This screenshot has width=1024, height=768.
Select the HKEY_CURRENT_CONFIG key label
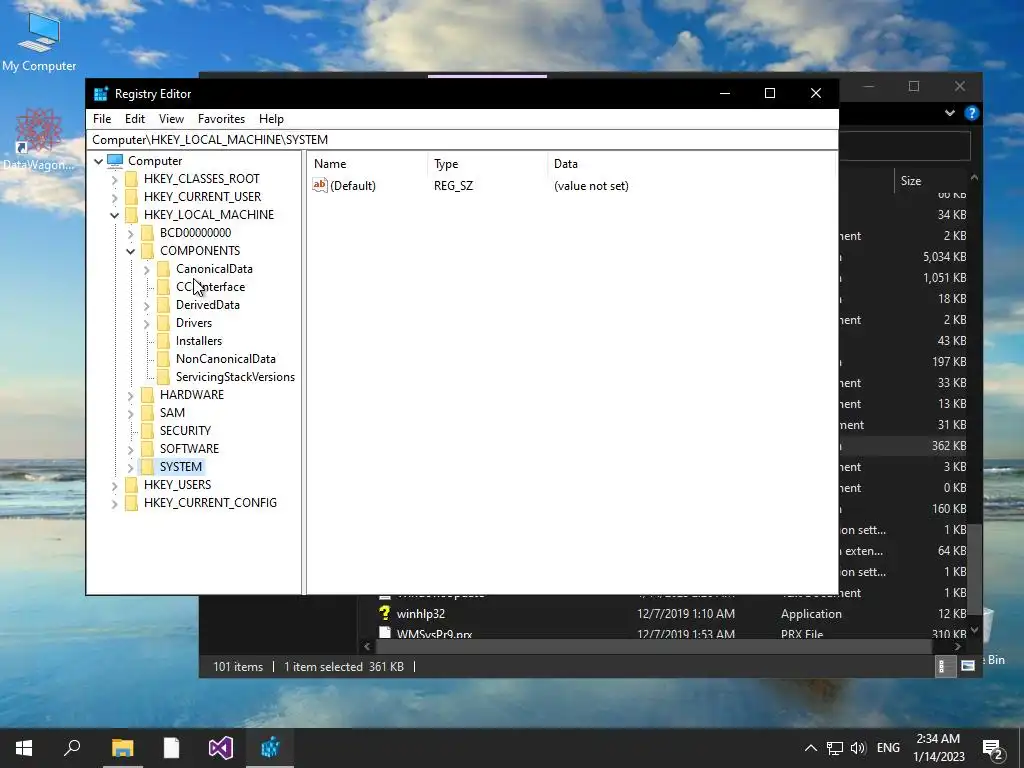tap(210, 503)
